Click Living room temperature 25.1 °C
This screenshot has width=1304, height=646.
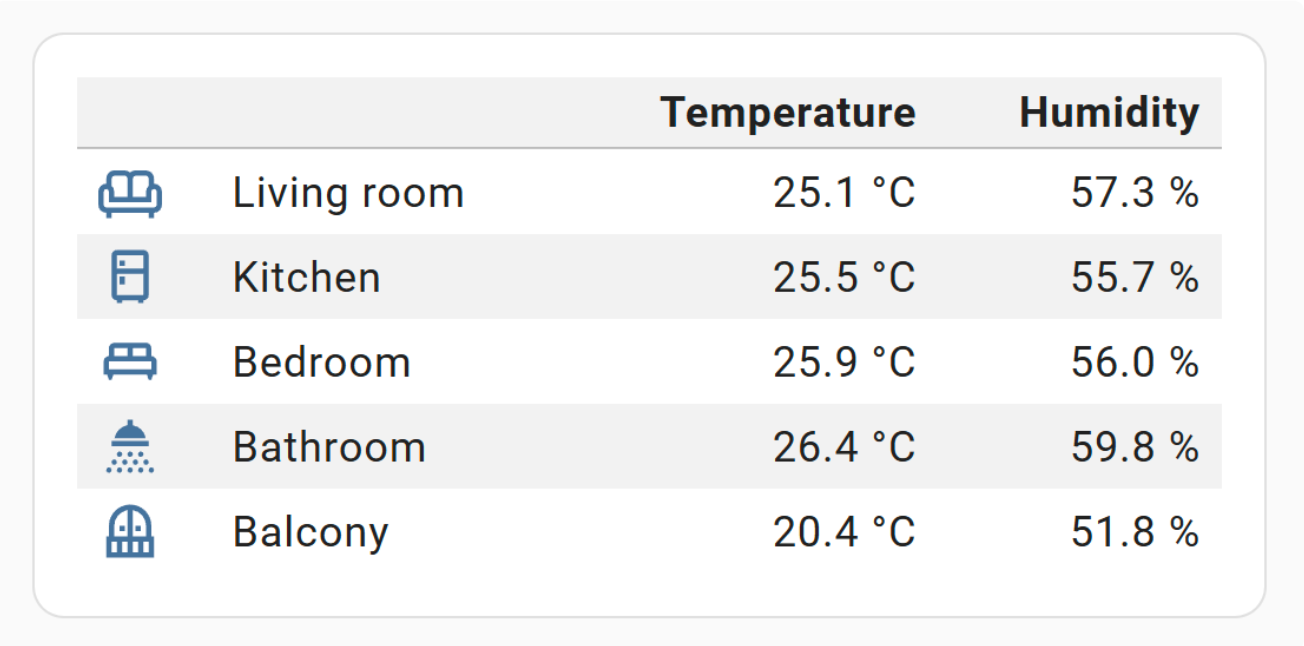[x=843, y=193]
